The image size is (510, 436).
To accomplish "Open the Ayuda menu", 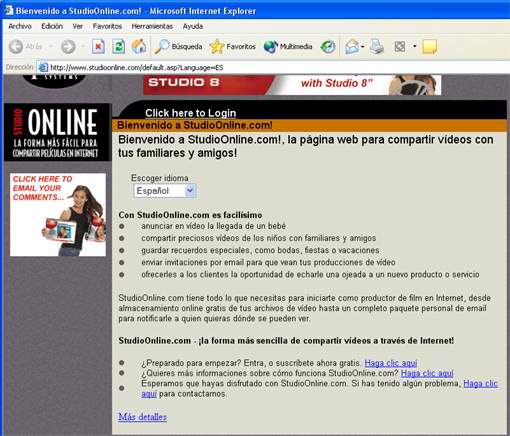I will [193, 26].
